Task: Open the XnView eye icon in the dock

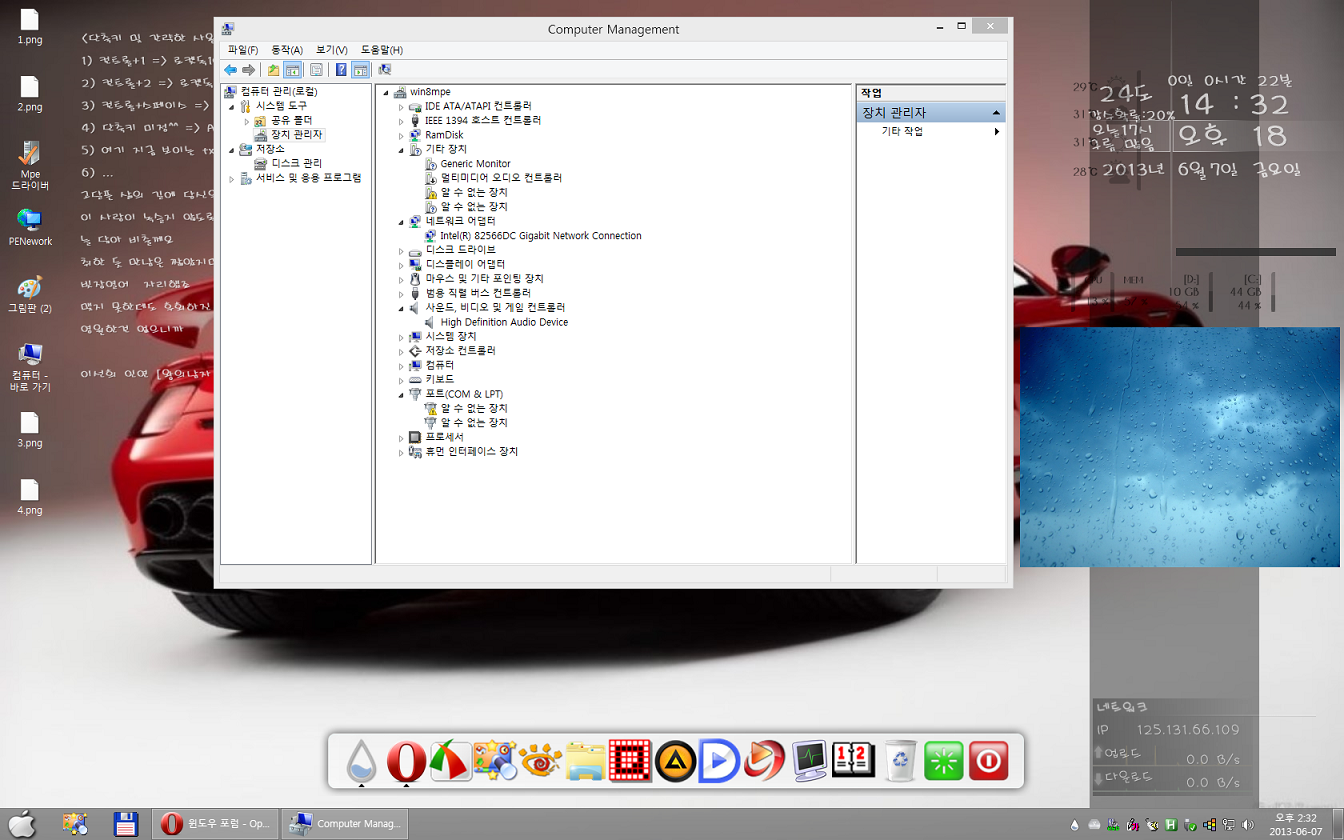Action: tap(541, 762)
